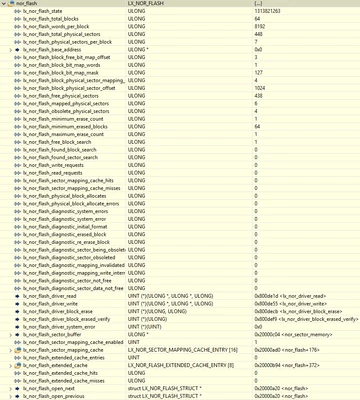Screen dimensions: 360x400
Task: Select the lx_nor_flash_minimum_erased_blocks row
Action: [180, 127]
